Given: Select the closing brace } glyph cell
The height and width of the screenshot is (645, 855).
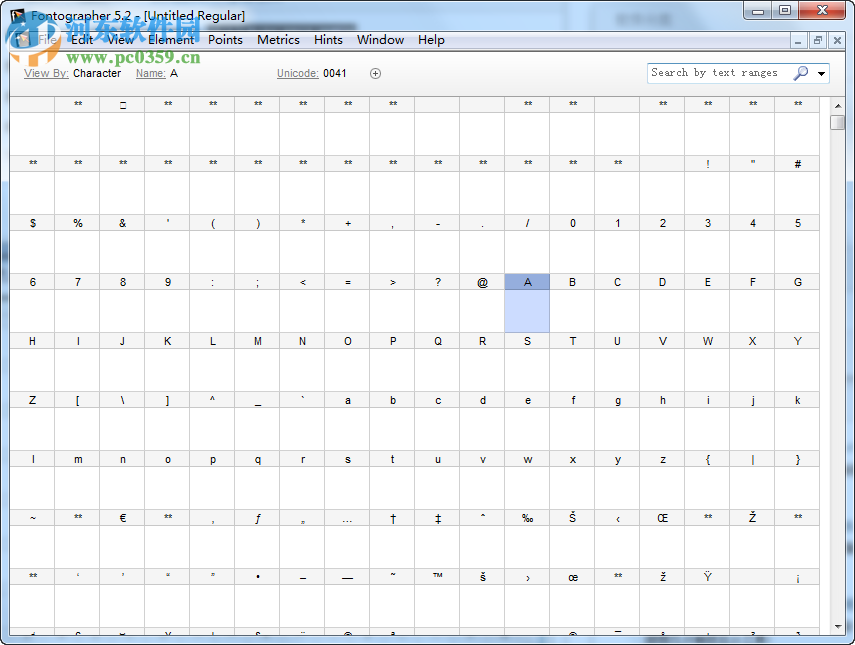Looking at the screenshot, I should 797,480.
